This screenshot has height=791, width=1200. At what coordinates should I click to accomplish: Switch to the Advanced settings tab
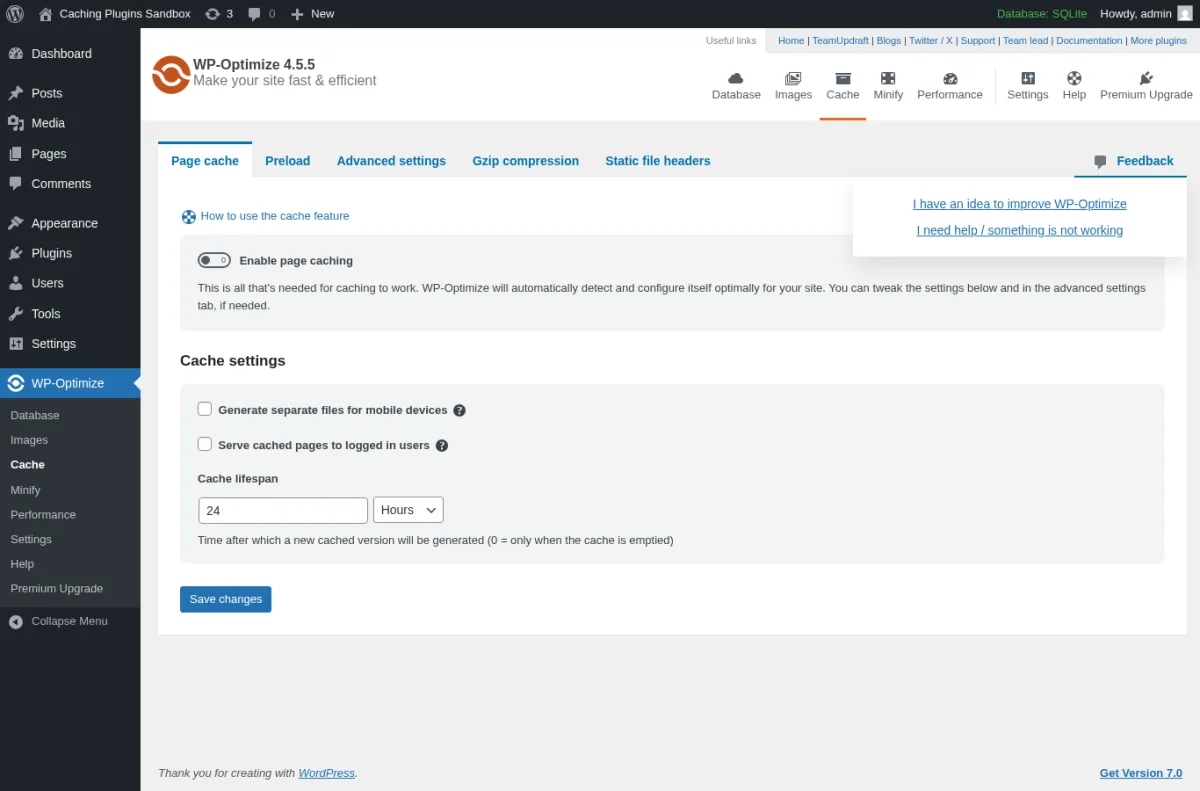(x=391, y=160)
